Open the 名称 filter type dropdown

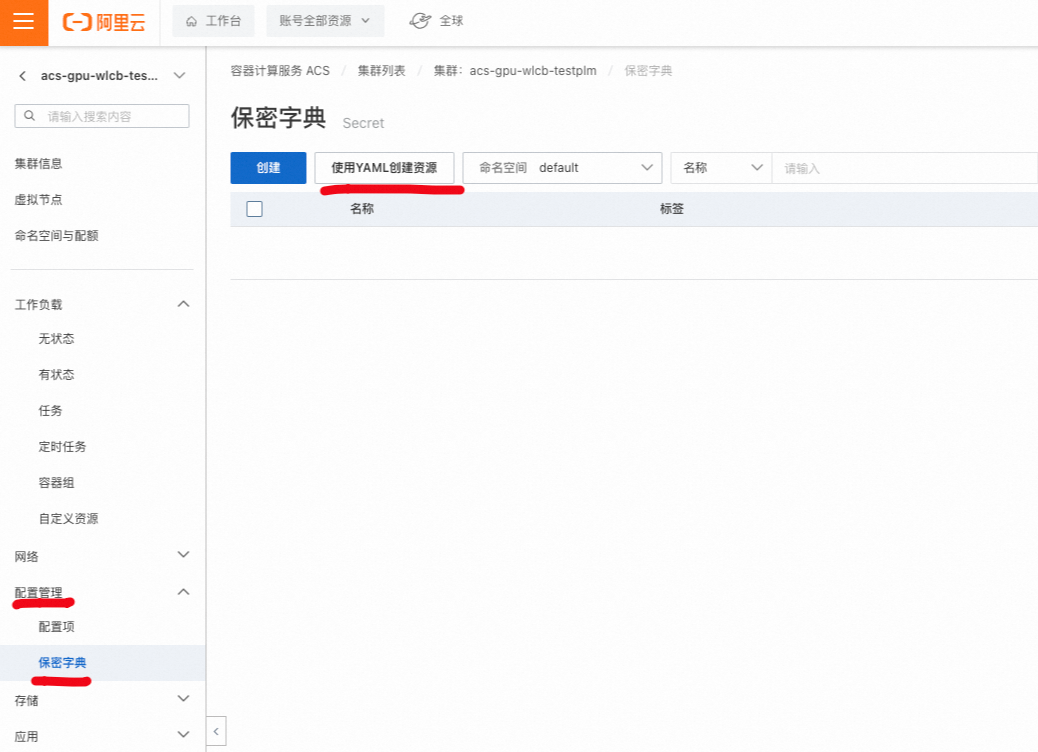pos(722,168)
